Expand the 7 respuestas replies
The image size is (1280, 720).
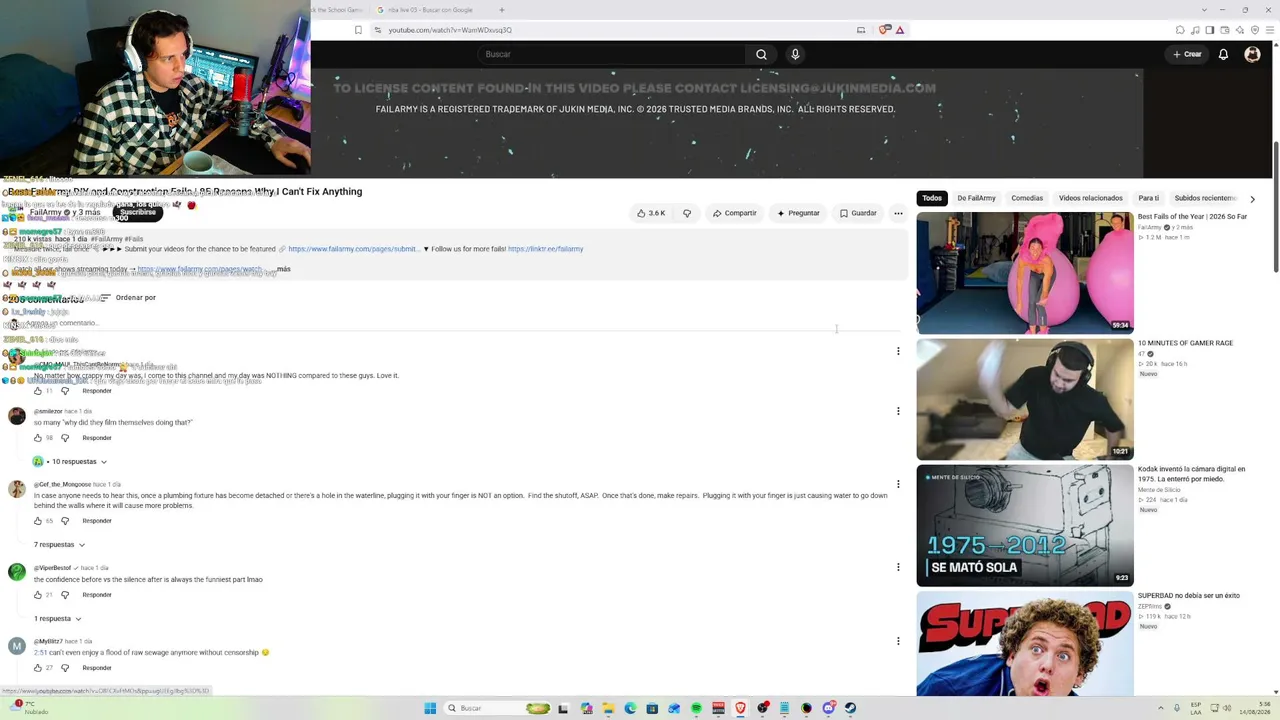59,545
